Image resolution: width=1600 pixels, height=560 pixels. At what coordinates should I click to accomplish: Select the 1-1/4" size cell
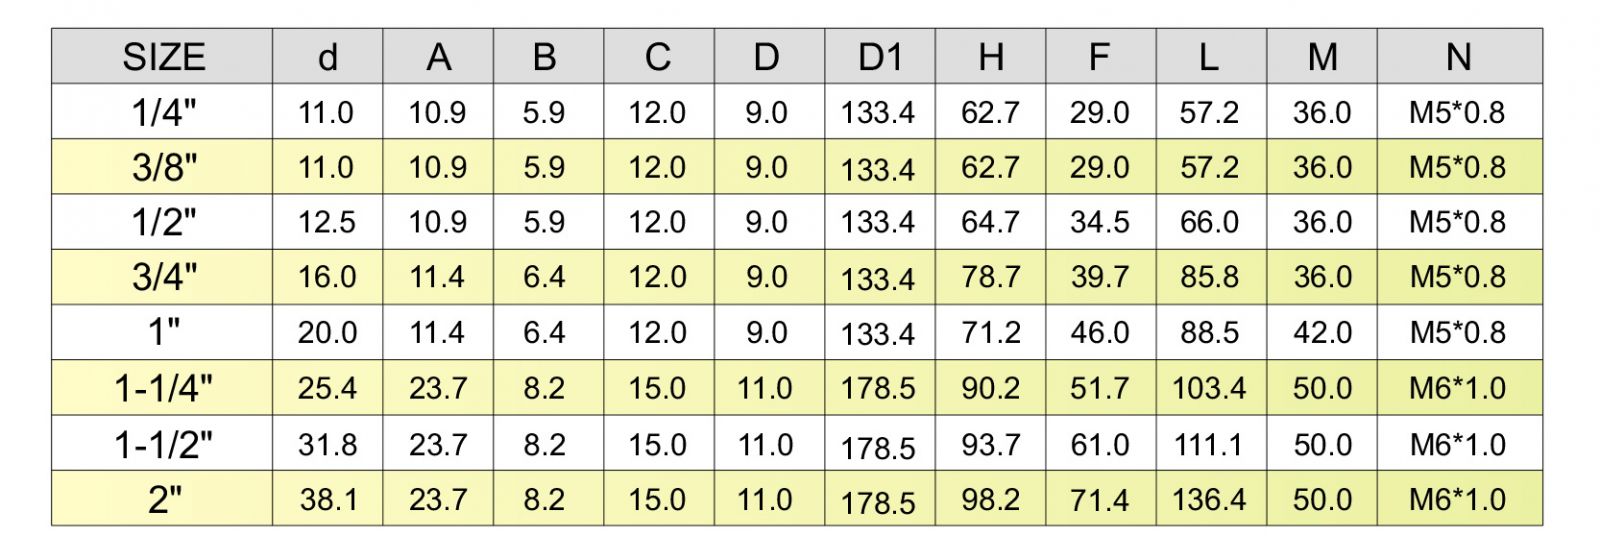tap(164, 388)
